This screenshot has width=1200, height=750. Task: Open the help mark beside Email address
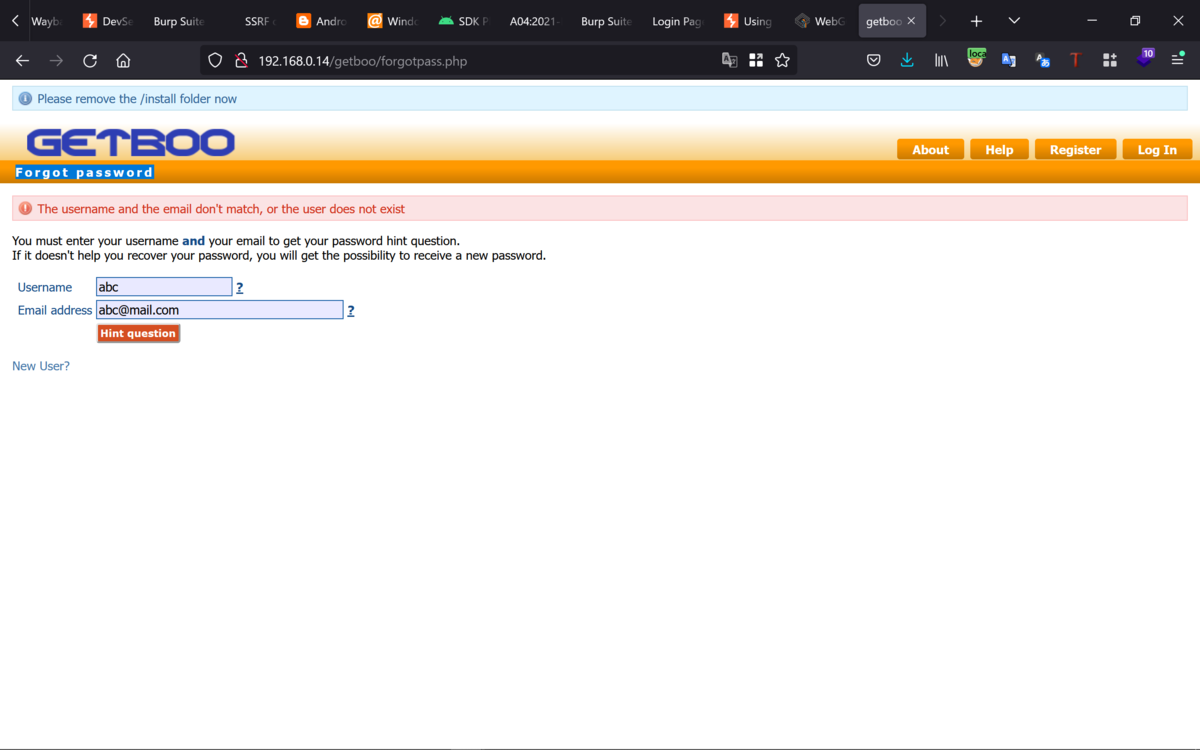tap(350, 311)
